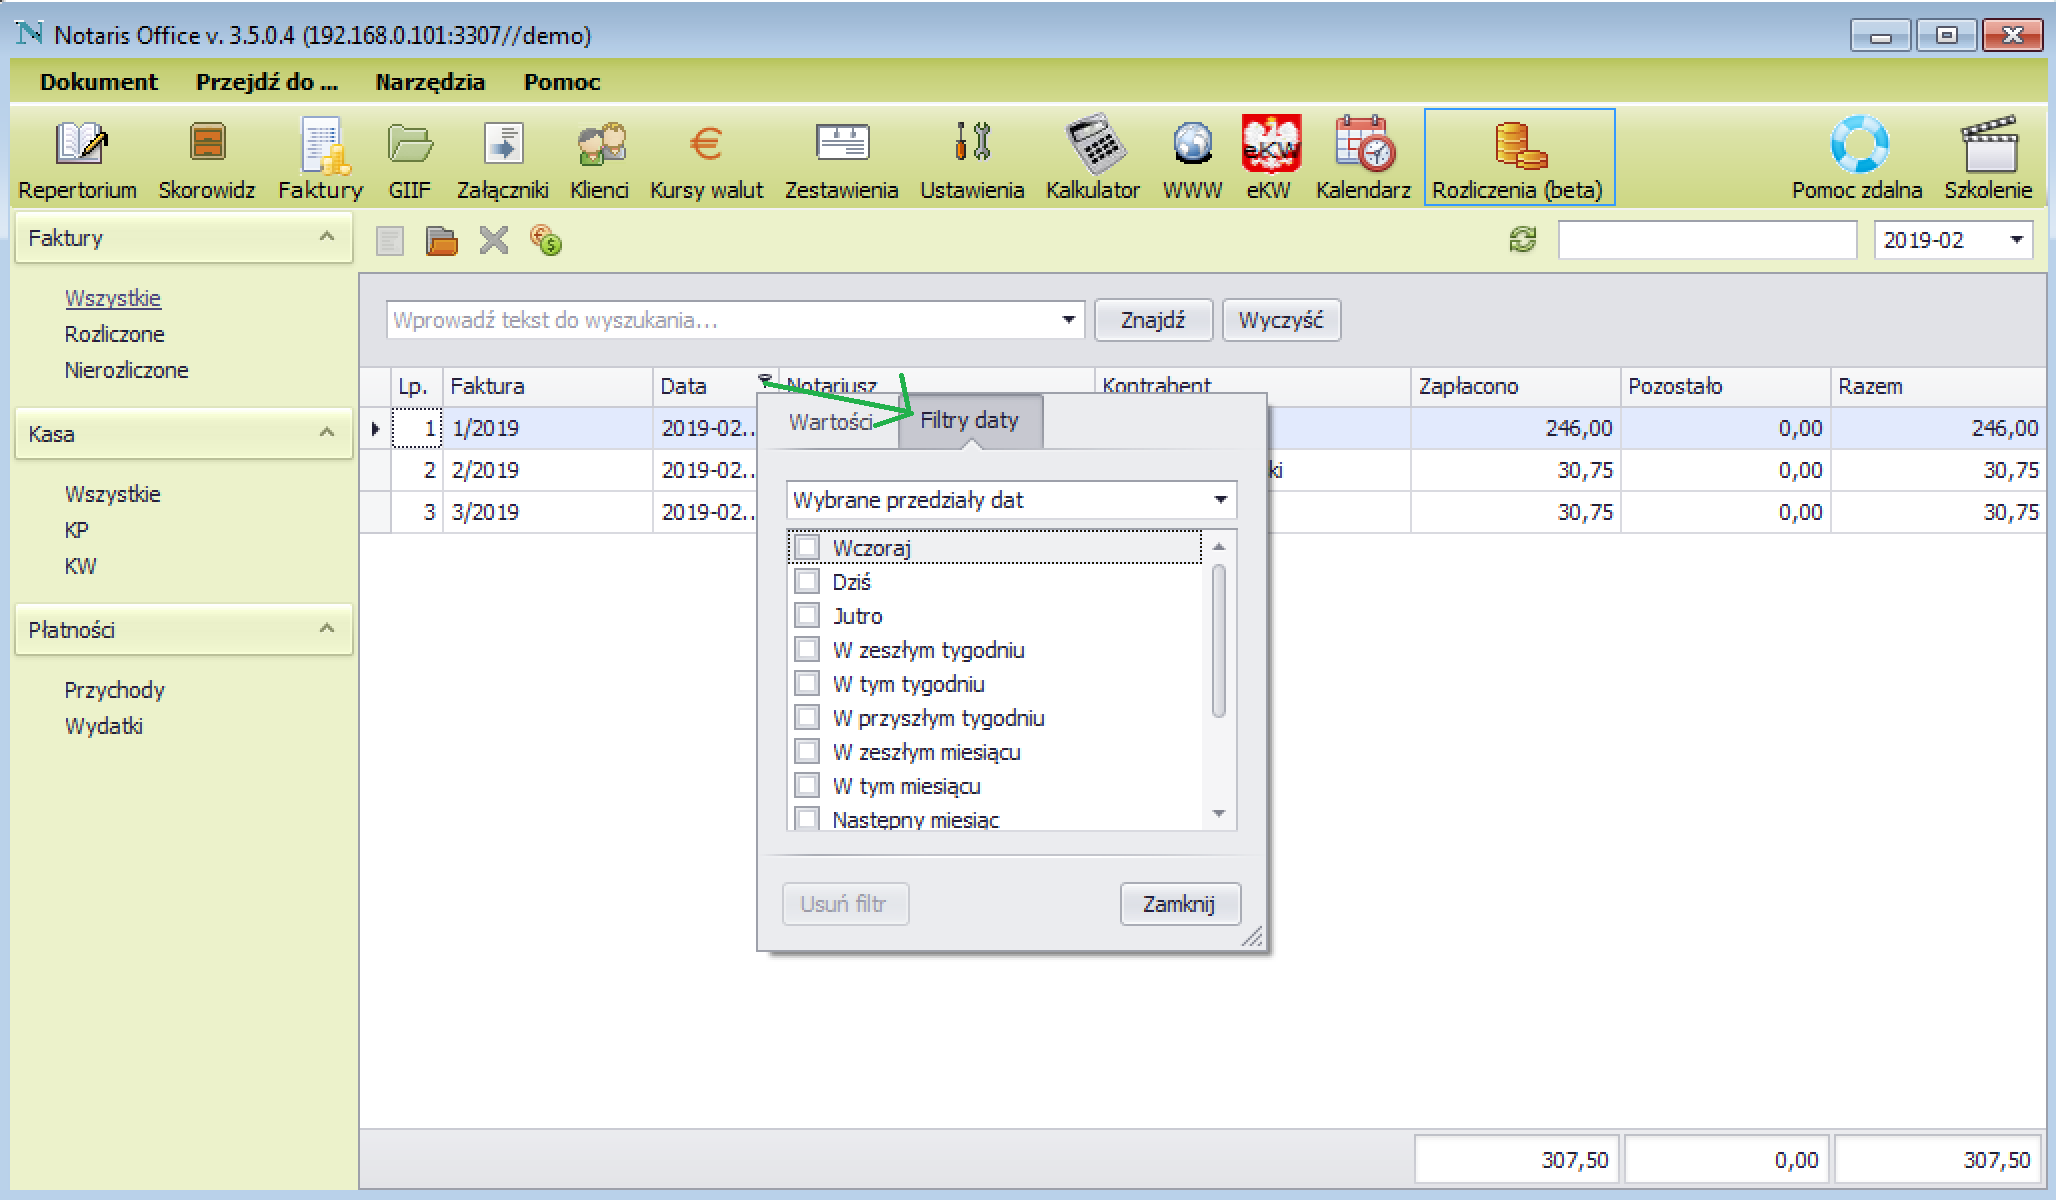Image resolution: width=2056 pixels, height=1200 pixels.
Task: Open the Przejdź do ... menu
Action: coord(267,82)
